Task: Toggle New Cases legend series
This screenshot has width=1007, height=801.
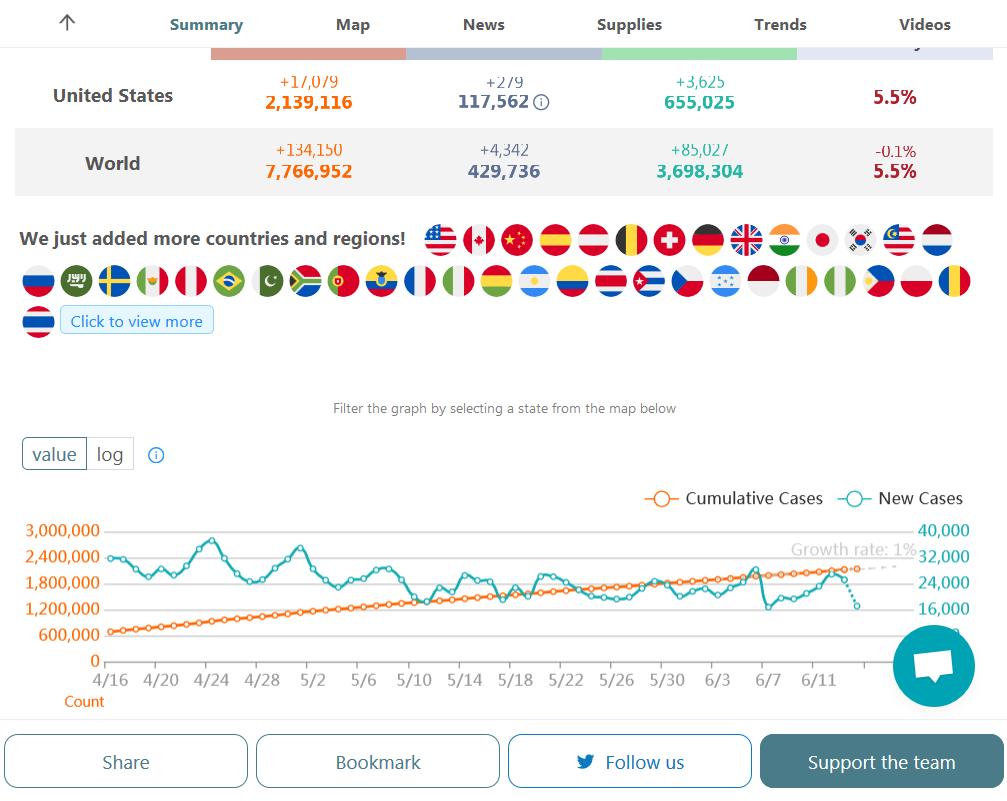Action: pos(901,498)
